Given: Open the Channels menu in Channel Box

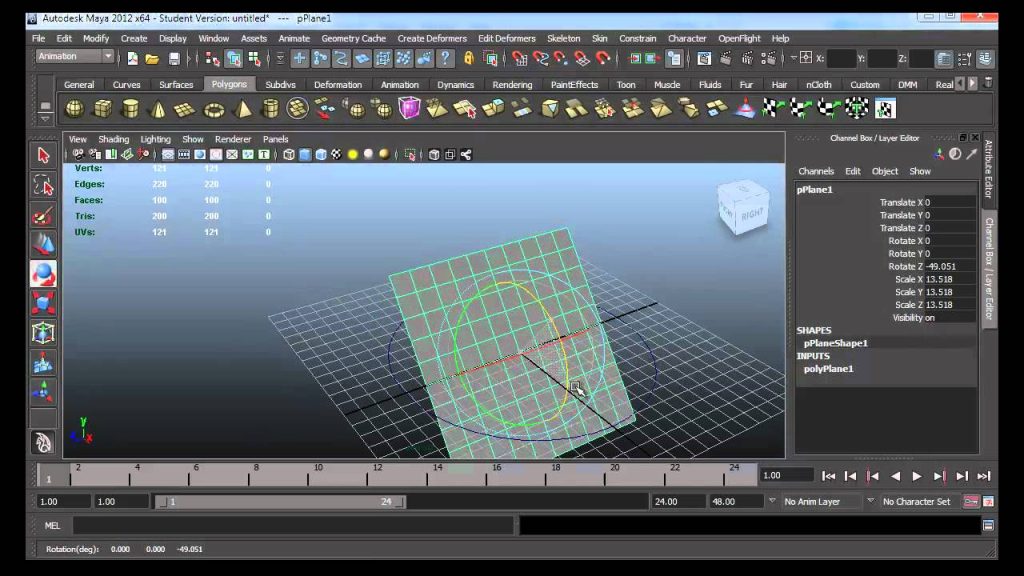Looking at the screenshot, I should pyautogui.click(x=816, y=171).
